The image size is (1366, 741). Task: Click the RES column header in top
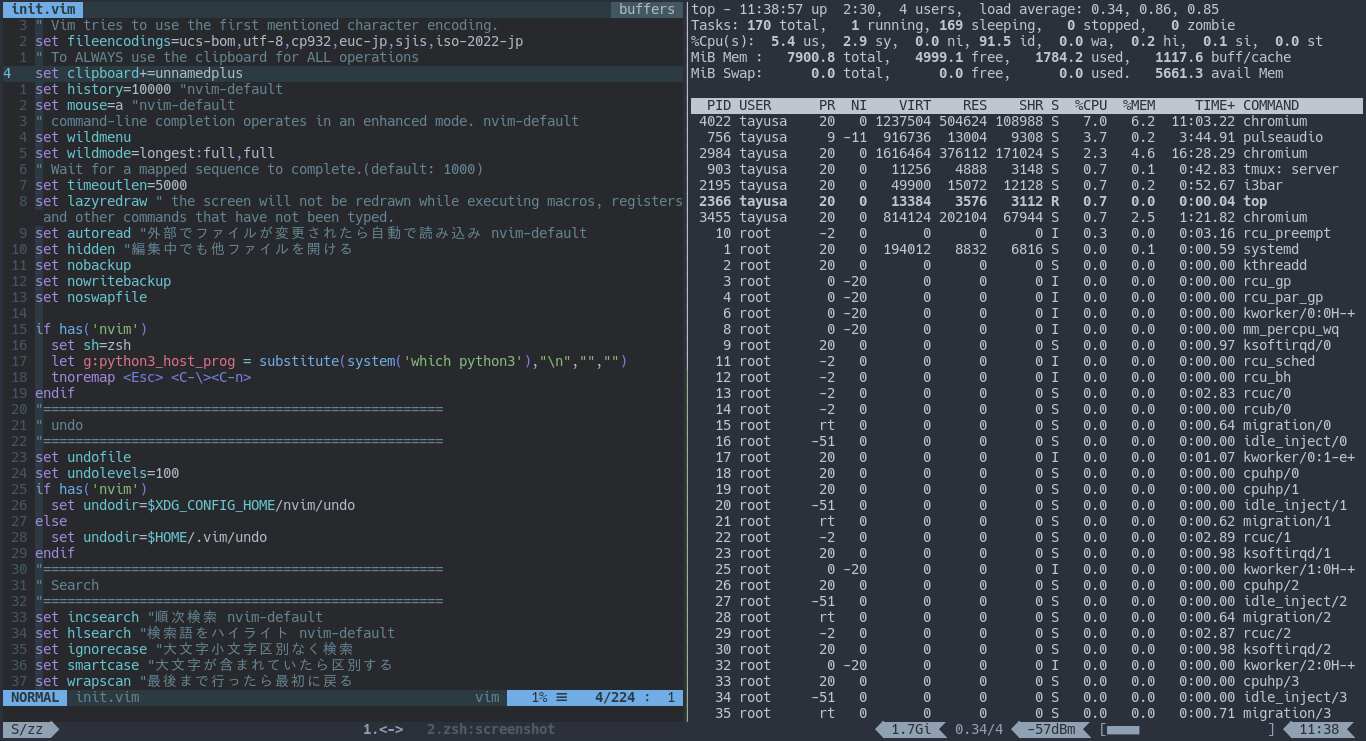[x=975, y=105]
